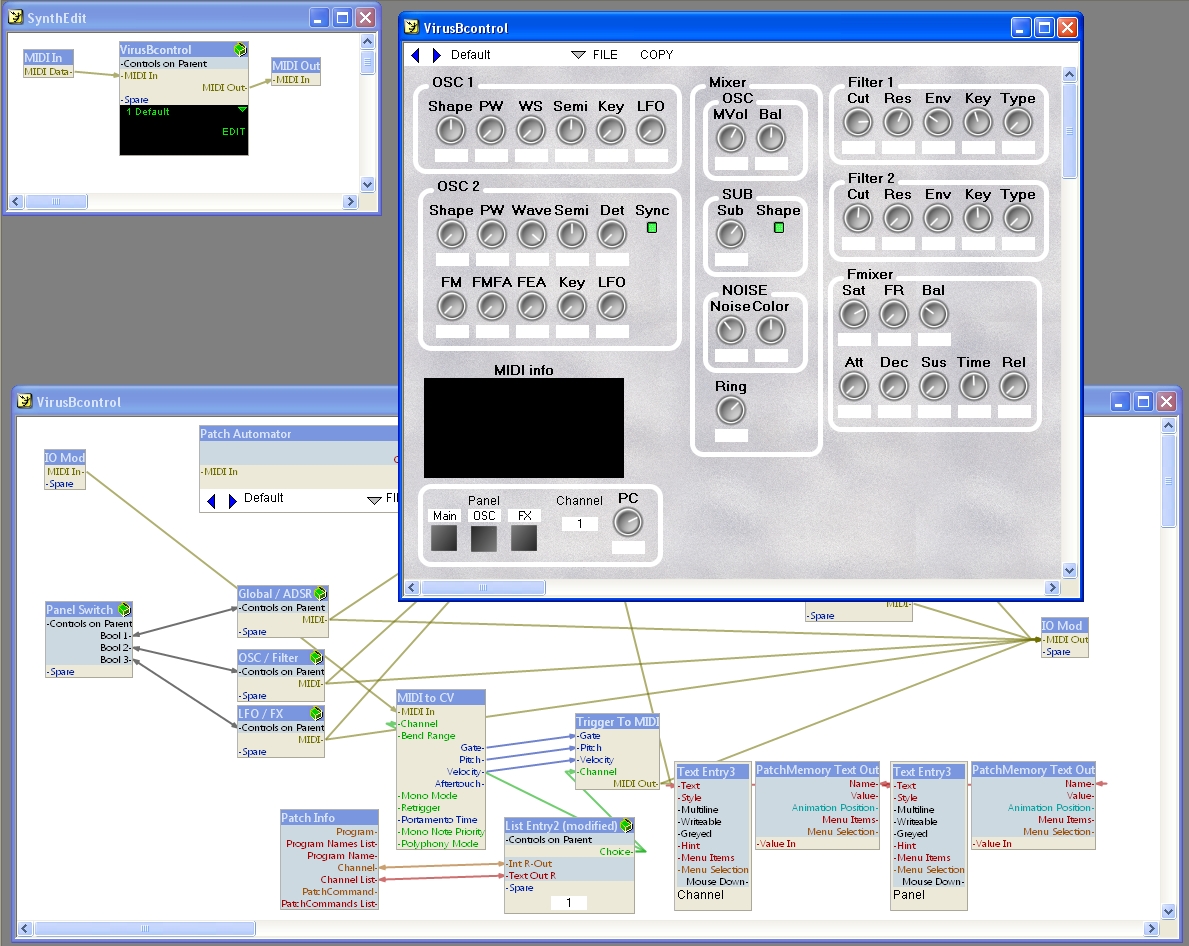This screenshot has width=1189, height=946.
Task: Click the Att envelope knob
Action: (855, 387)
